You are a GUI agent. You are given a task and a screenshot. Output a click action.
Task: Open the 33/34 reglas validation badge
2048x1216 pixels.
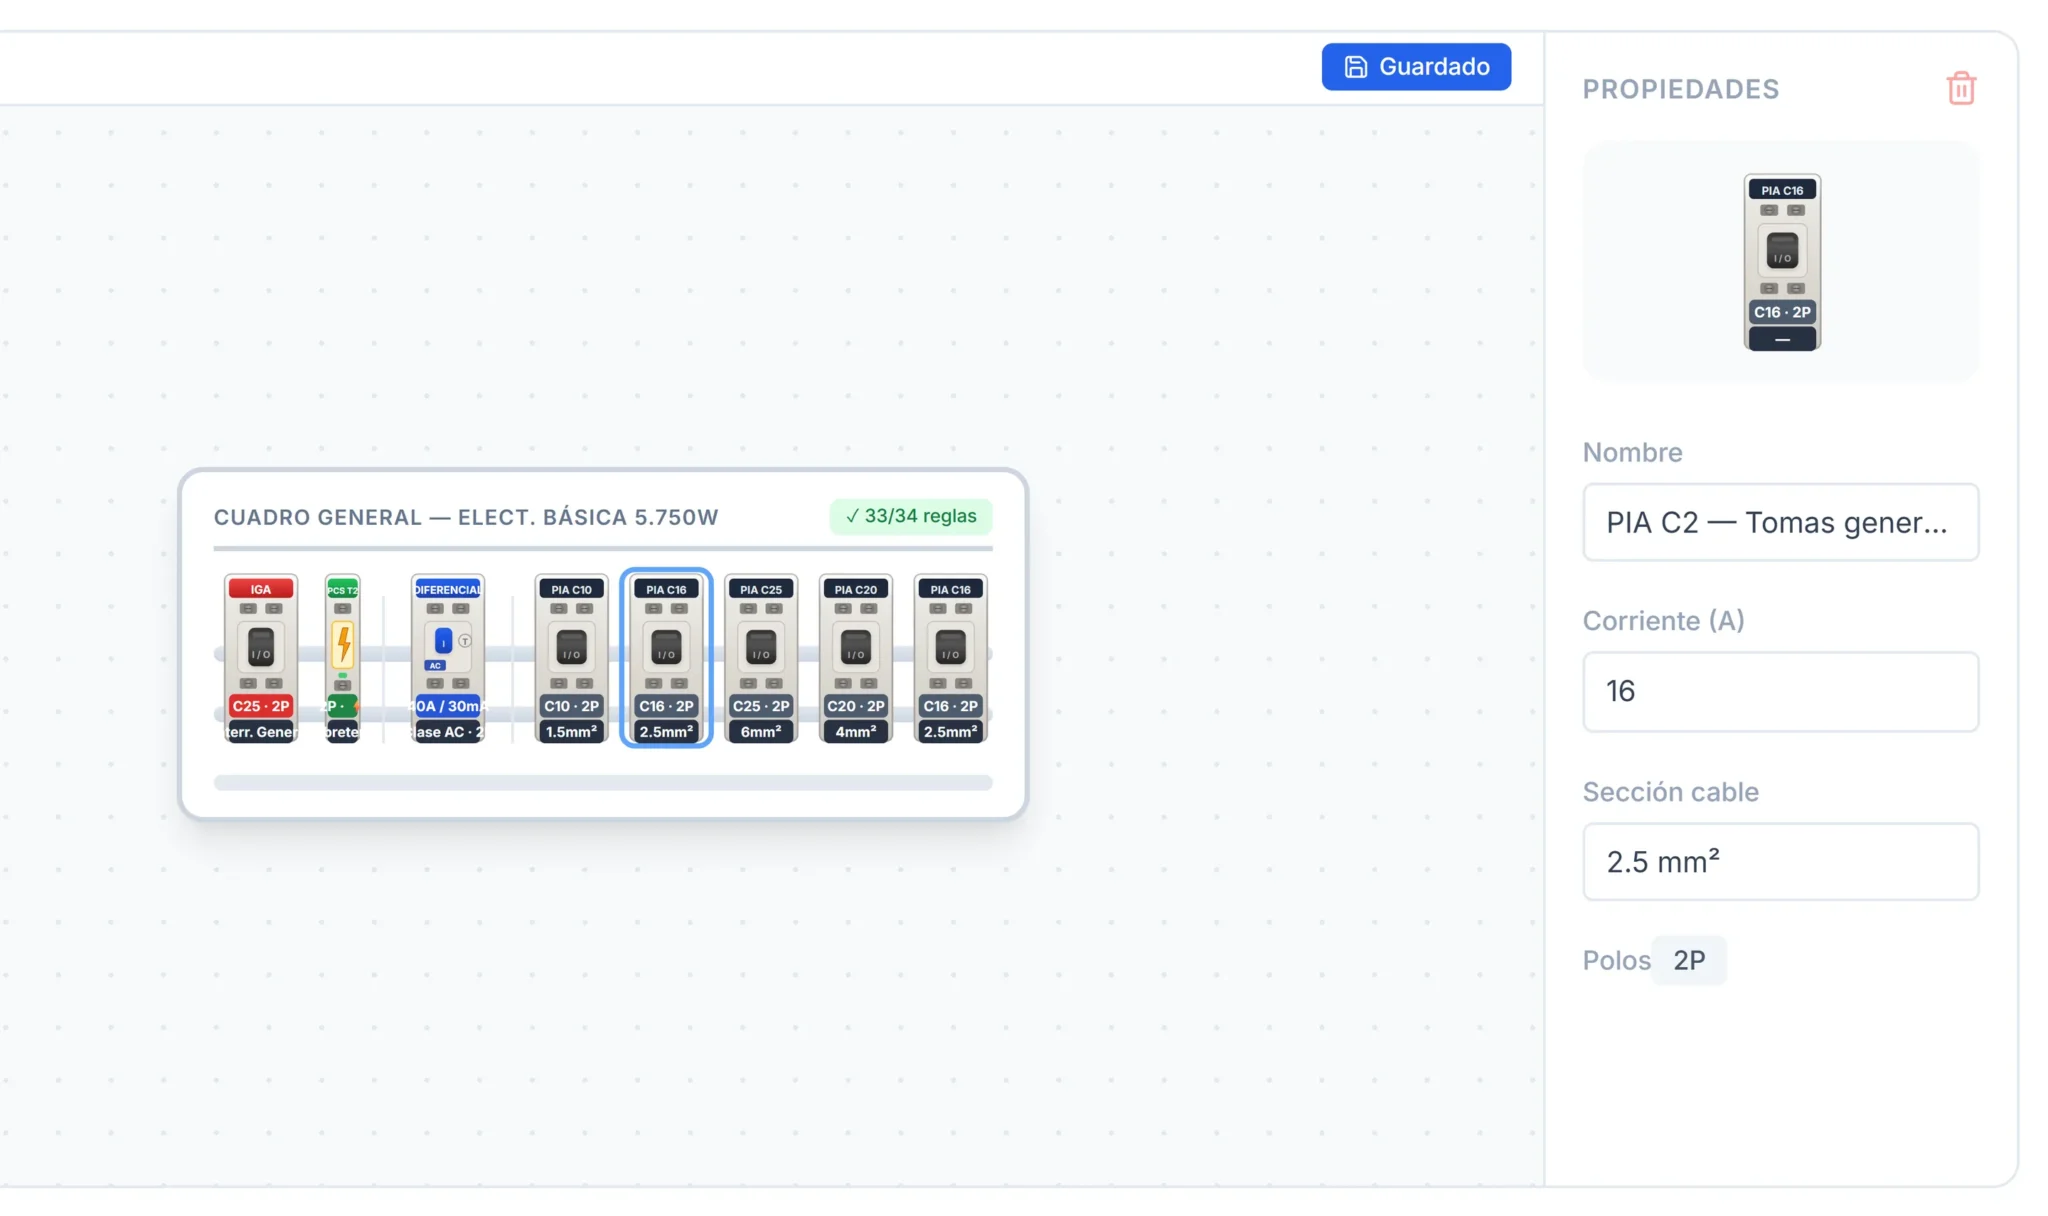[911, 516]
